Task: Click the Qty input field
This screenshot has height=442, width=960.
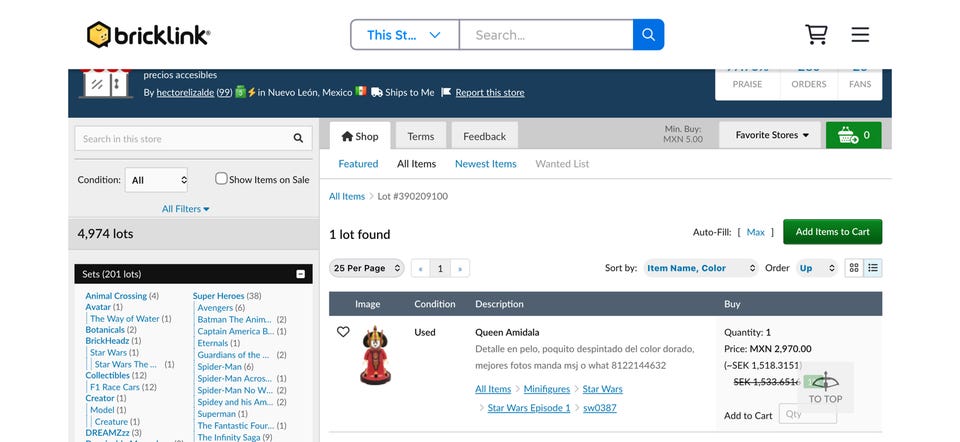Action: (x=808, y=414)
